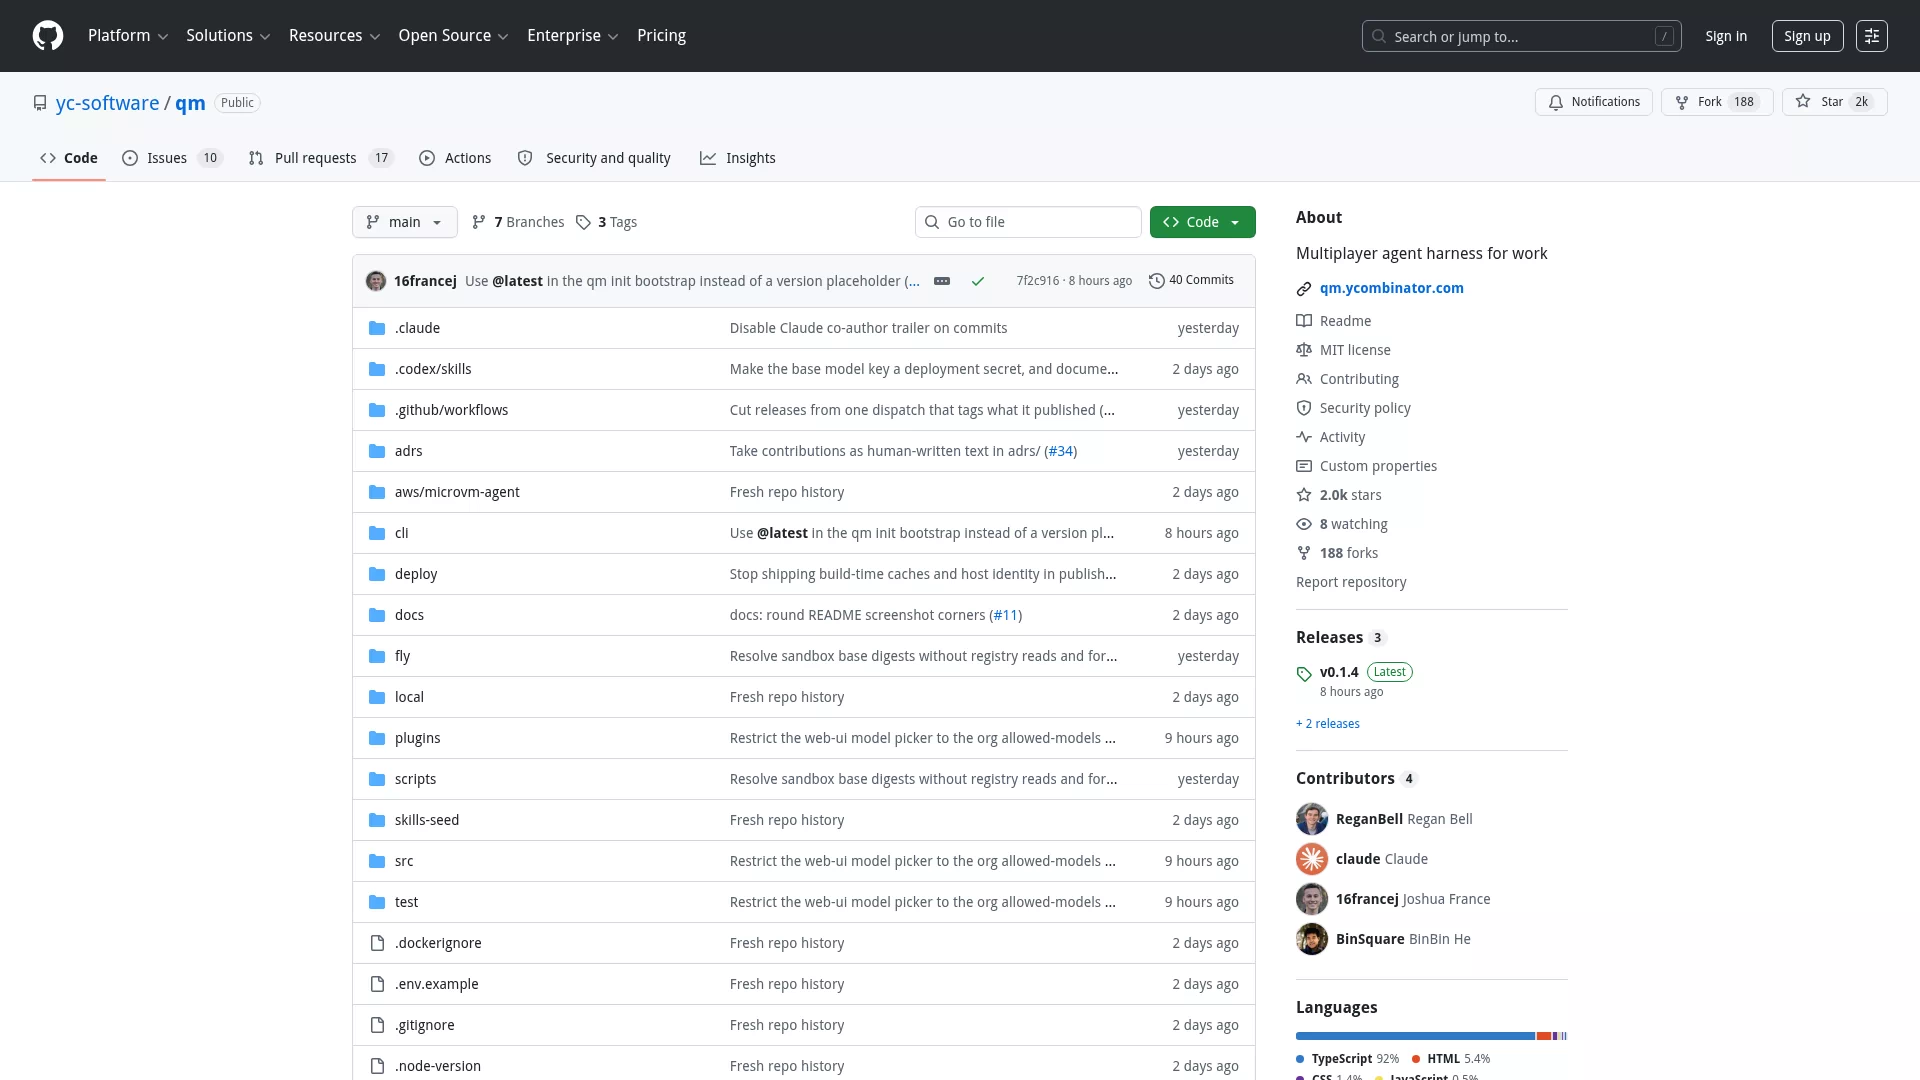Click the Sign up button
The width and height of the screenshot is (1920, 1080).
pyautogui.click(x=1807, y=36)
